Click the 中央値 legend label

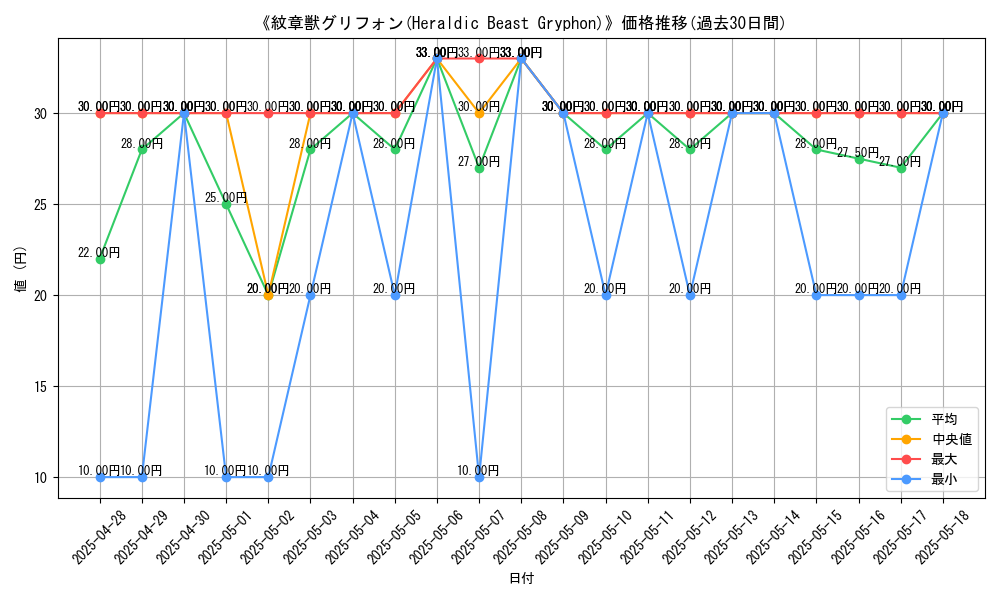(x=952, y=439)
